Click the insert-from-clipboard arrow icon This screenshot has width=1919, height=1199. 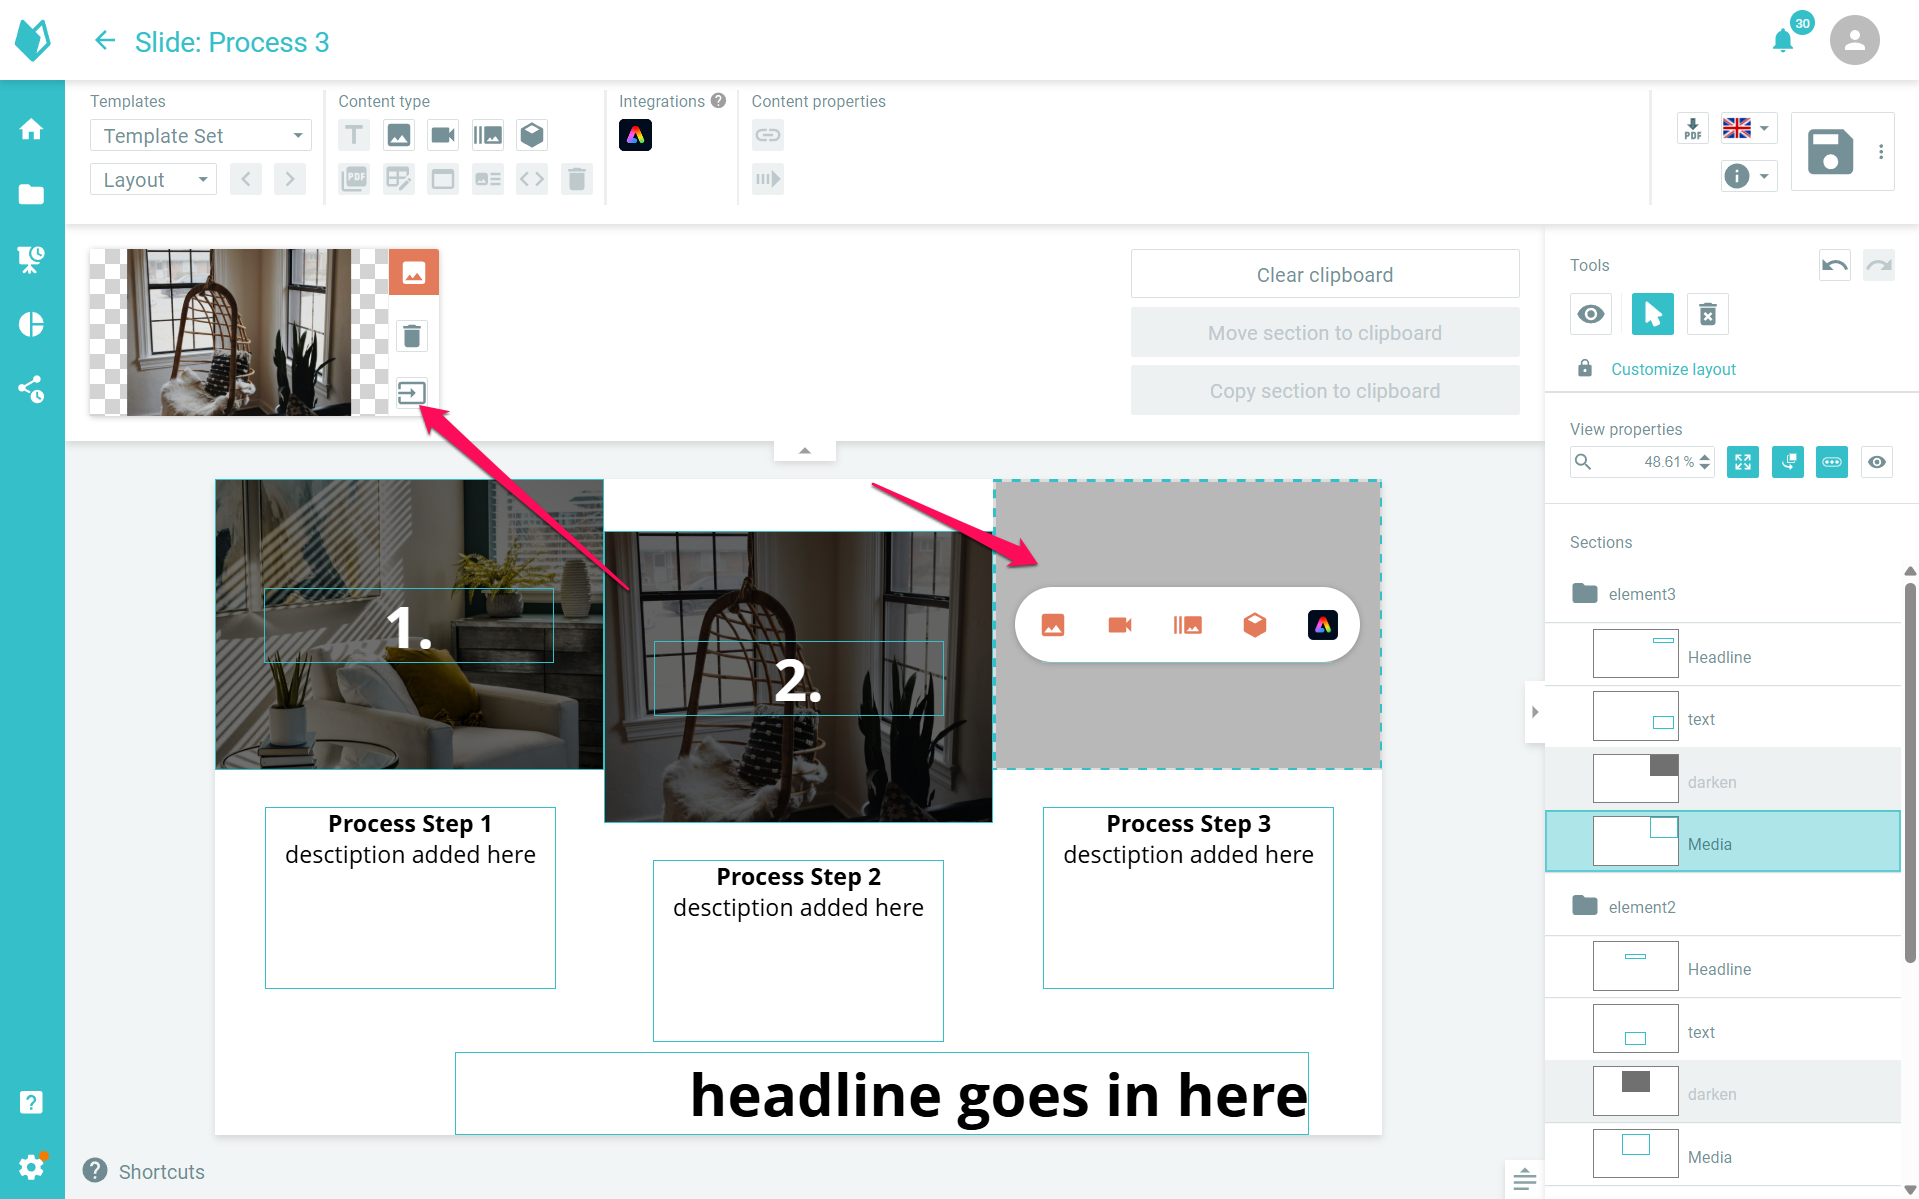pyautogui.click(x=412, y=393)
